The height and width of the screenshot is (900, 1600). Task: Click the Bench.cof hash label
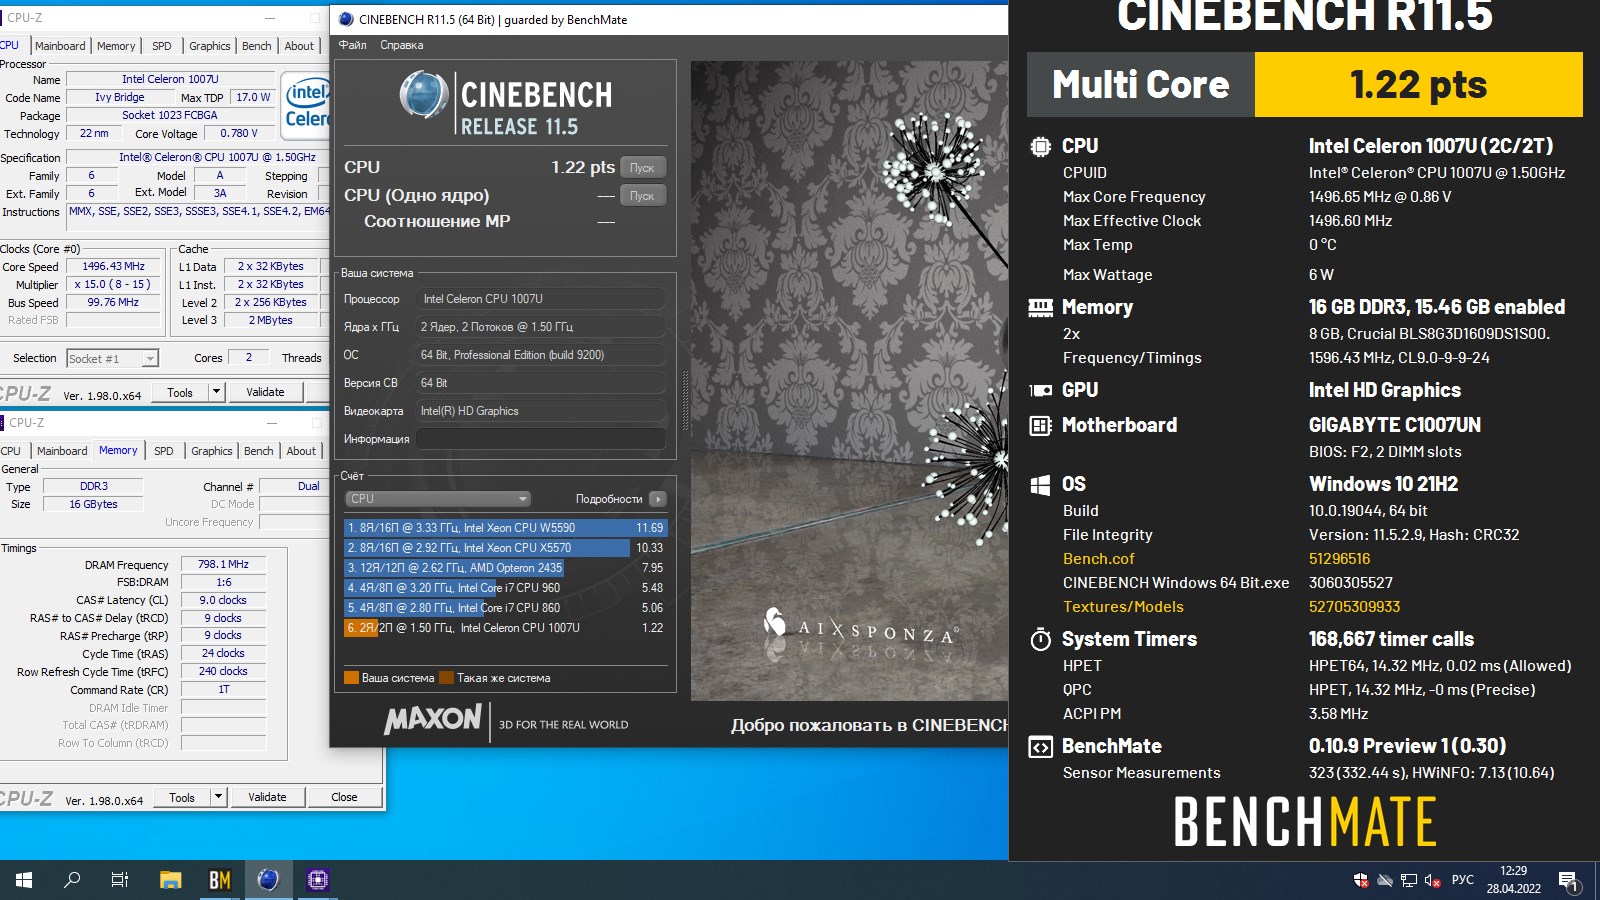(x=1098, y=559)
